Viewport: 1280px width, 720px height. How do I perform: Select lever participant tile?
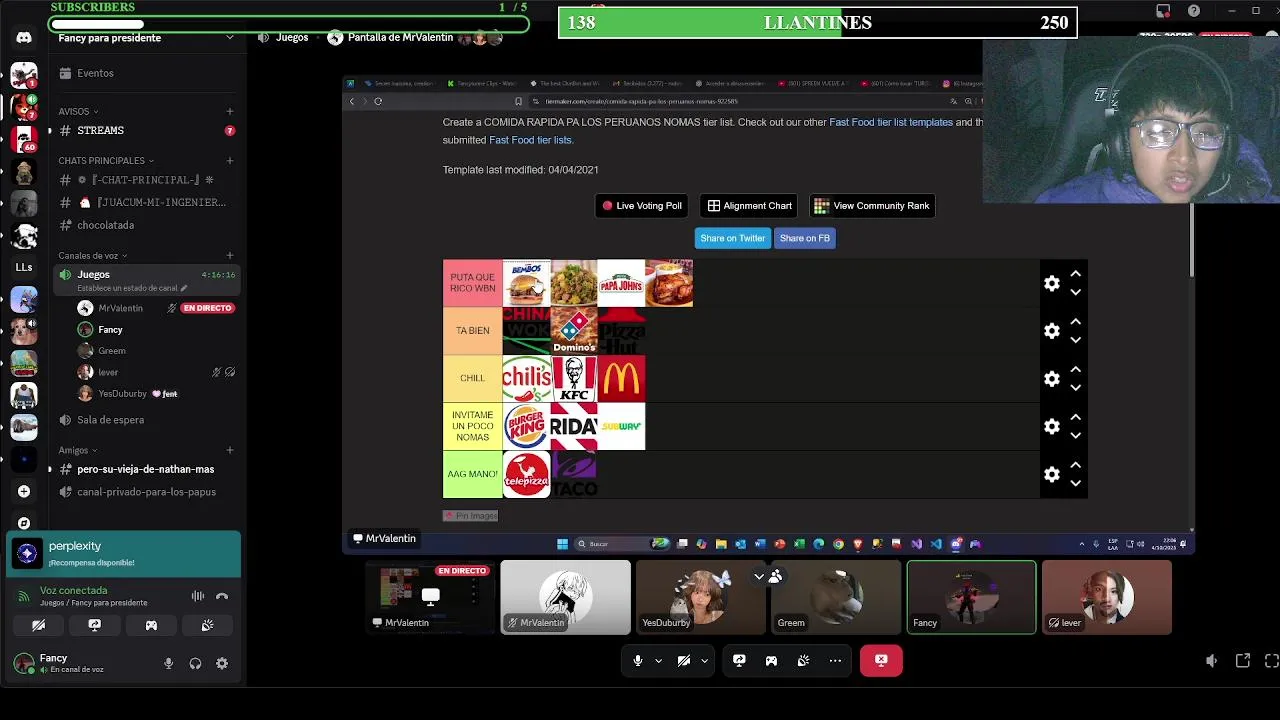click(1106, 597)
